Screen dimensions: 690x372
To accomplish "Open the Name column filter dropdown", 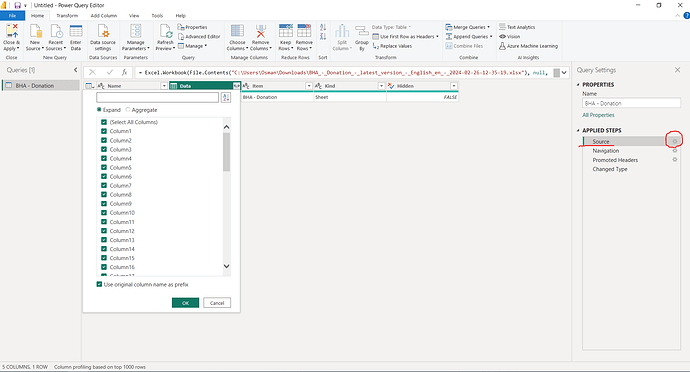I will click(164, 86).
